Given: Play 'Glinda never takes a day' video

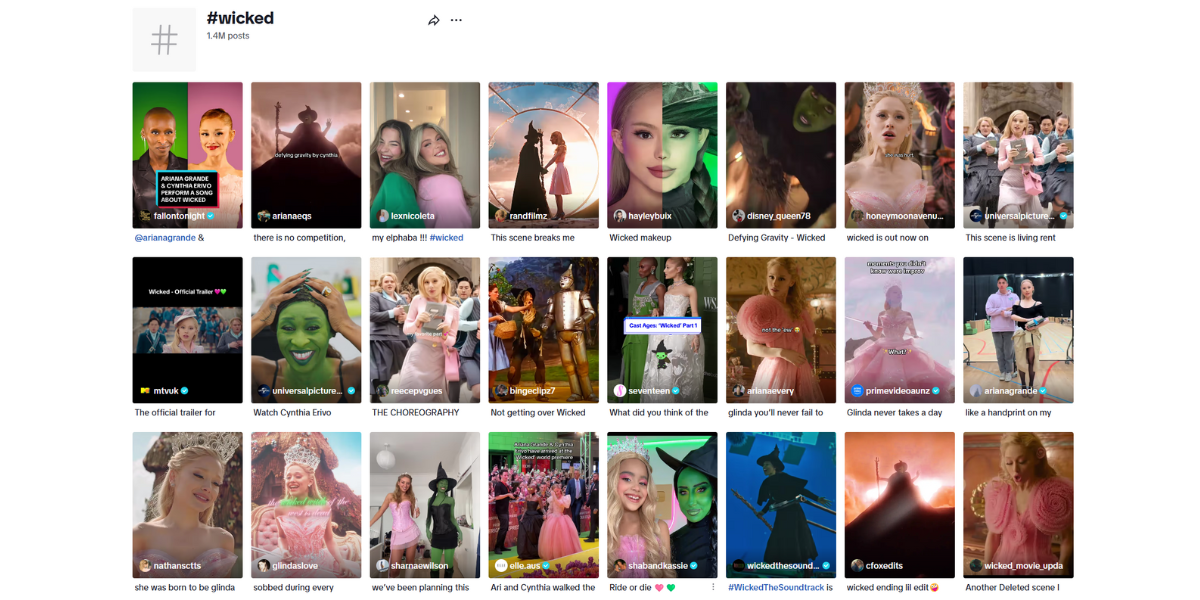Looking at the screenshot, I should click(899, 330).
